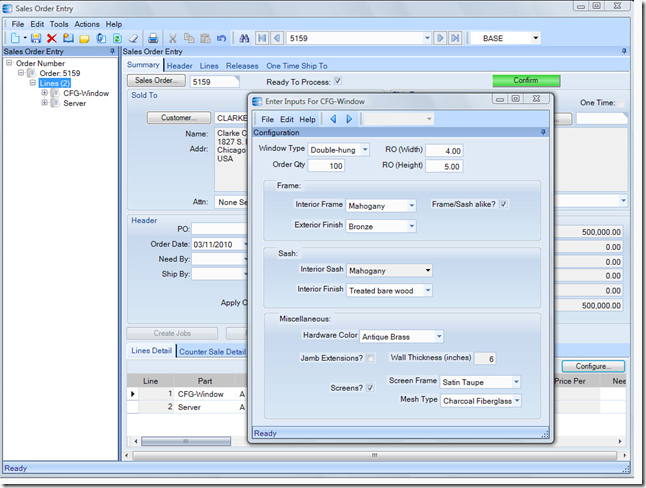Click the green Confirm button

(526, 81)
